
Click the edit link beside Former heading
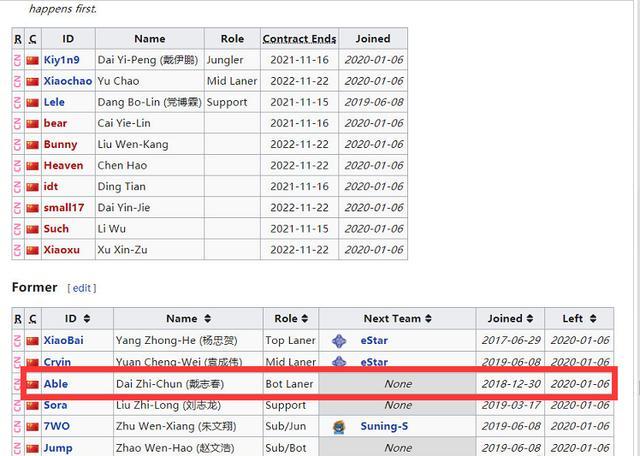[81, 288]
